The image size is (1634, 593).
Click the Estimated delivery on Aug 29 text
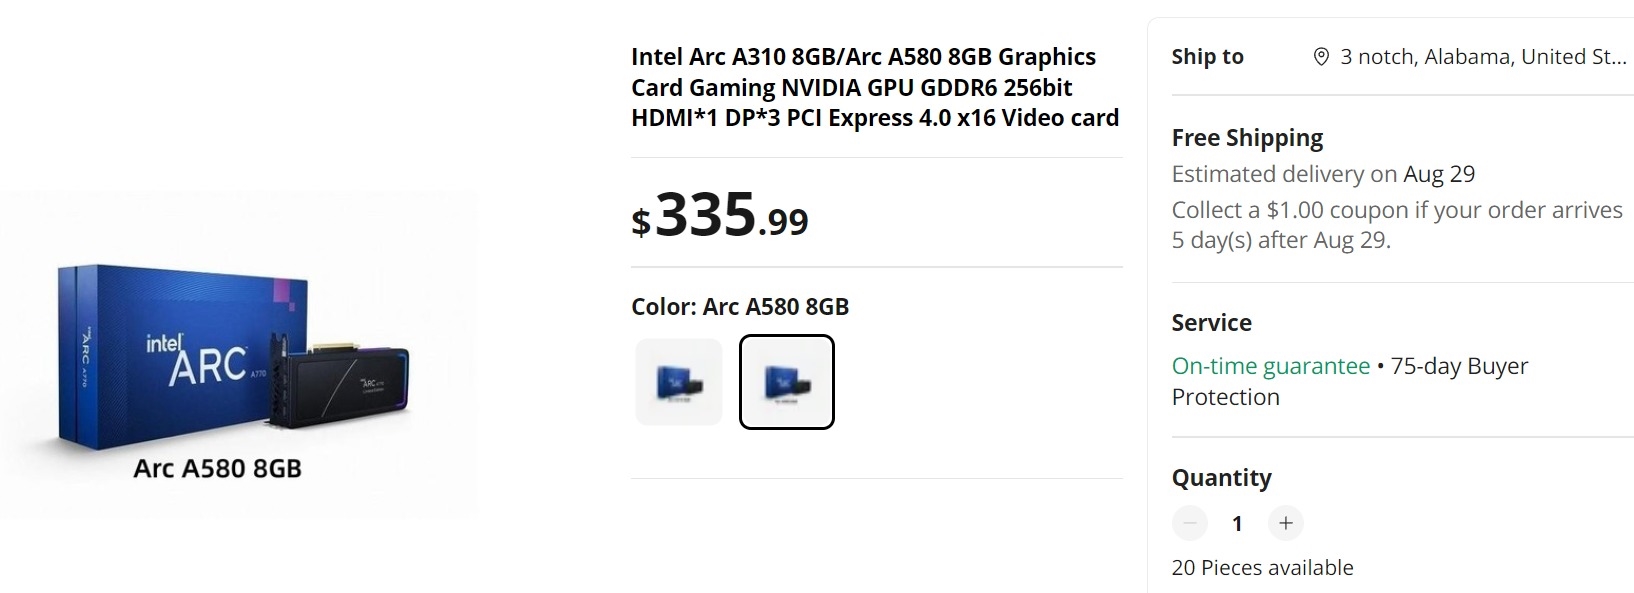(x=1323, y=174)
